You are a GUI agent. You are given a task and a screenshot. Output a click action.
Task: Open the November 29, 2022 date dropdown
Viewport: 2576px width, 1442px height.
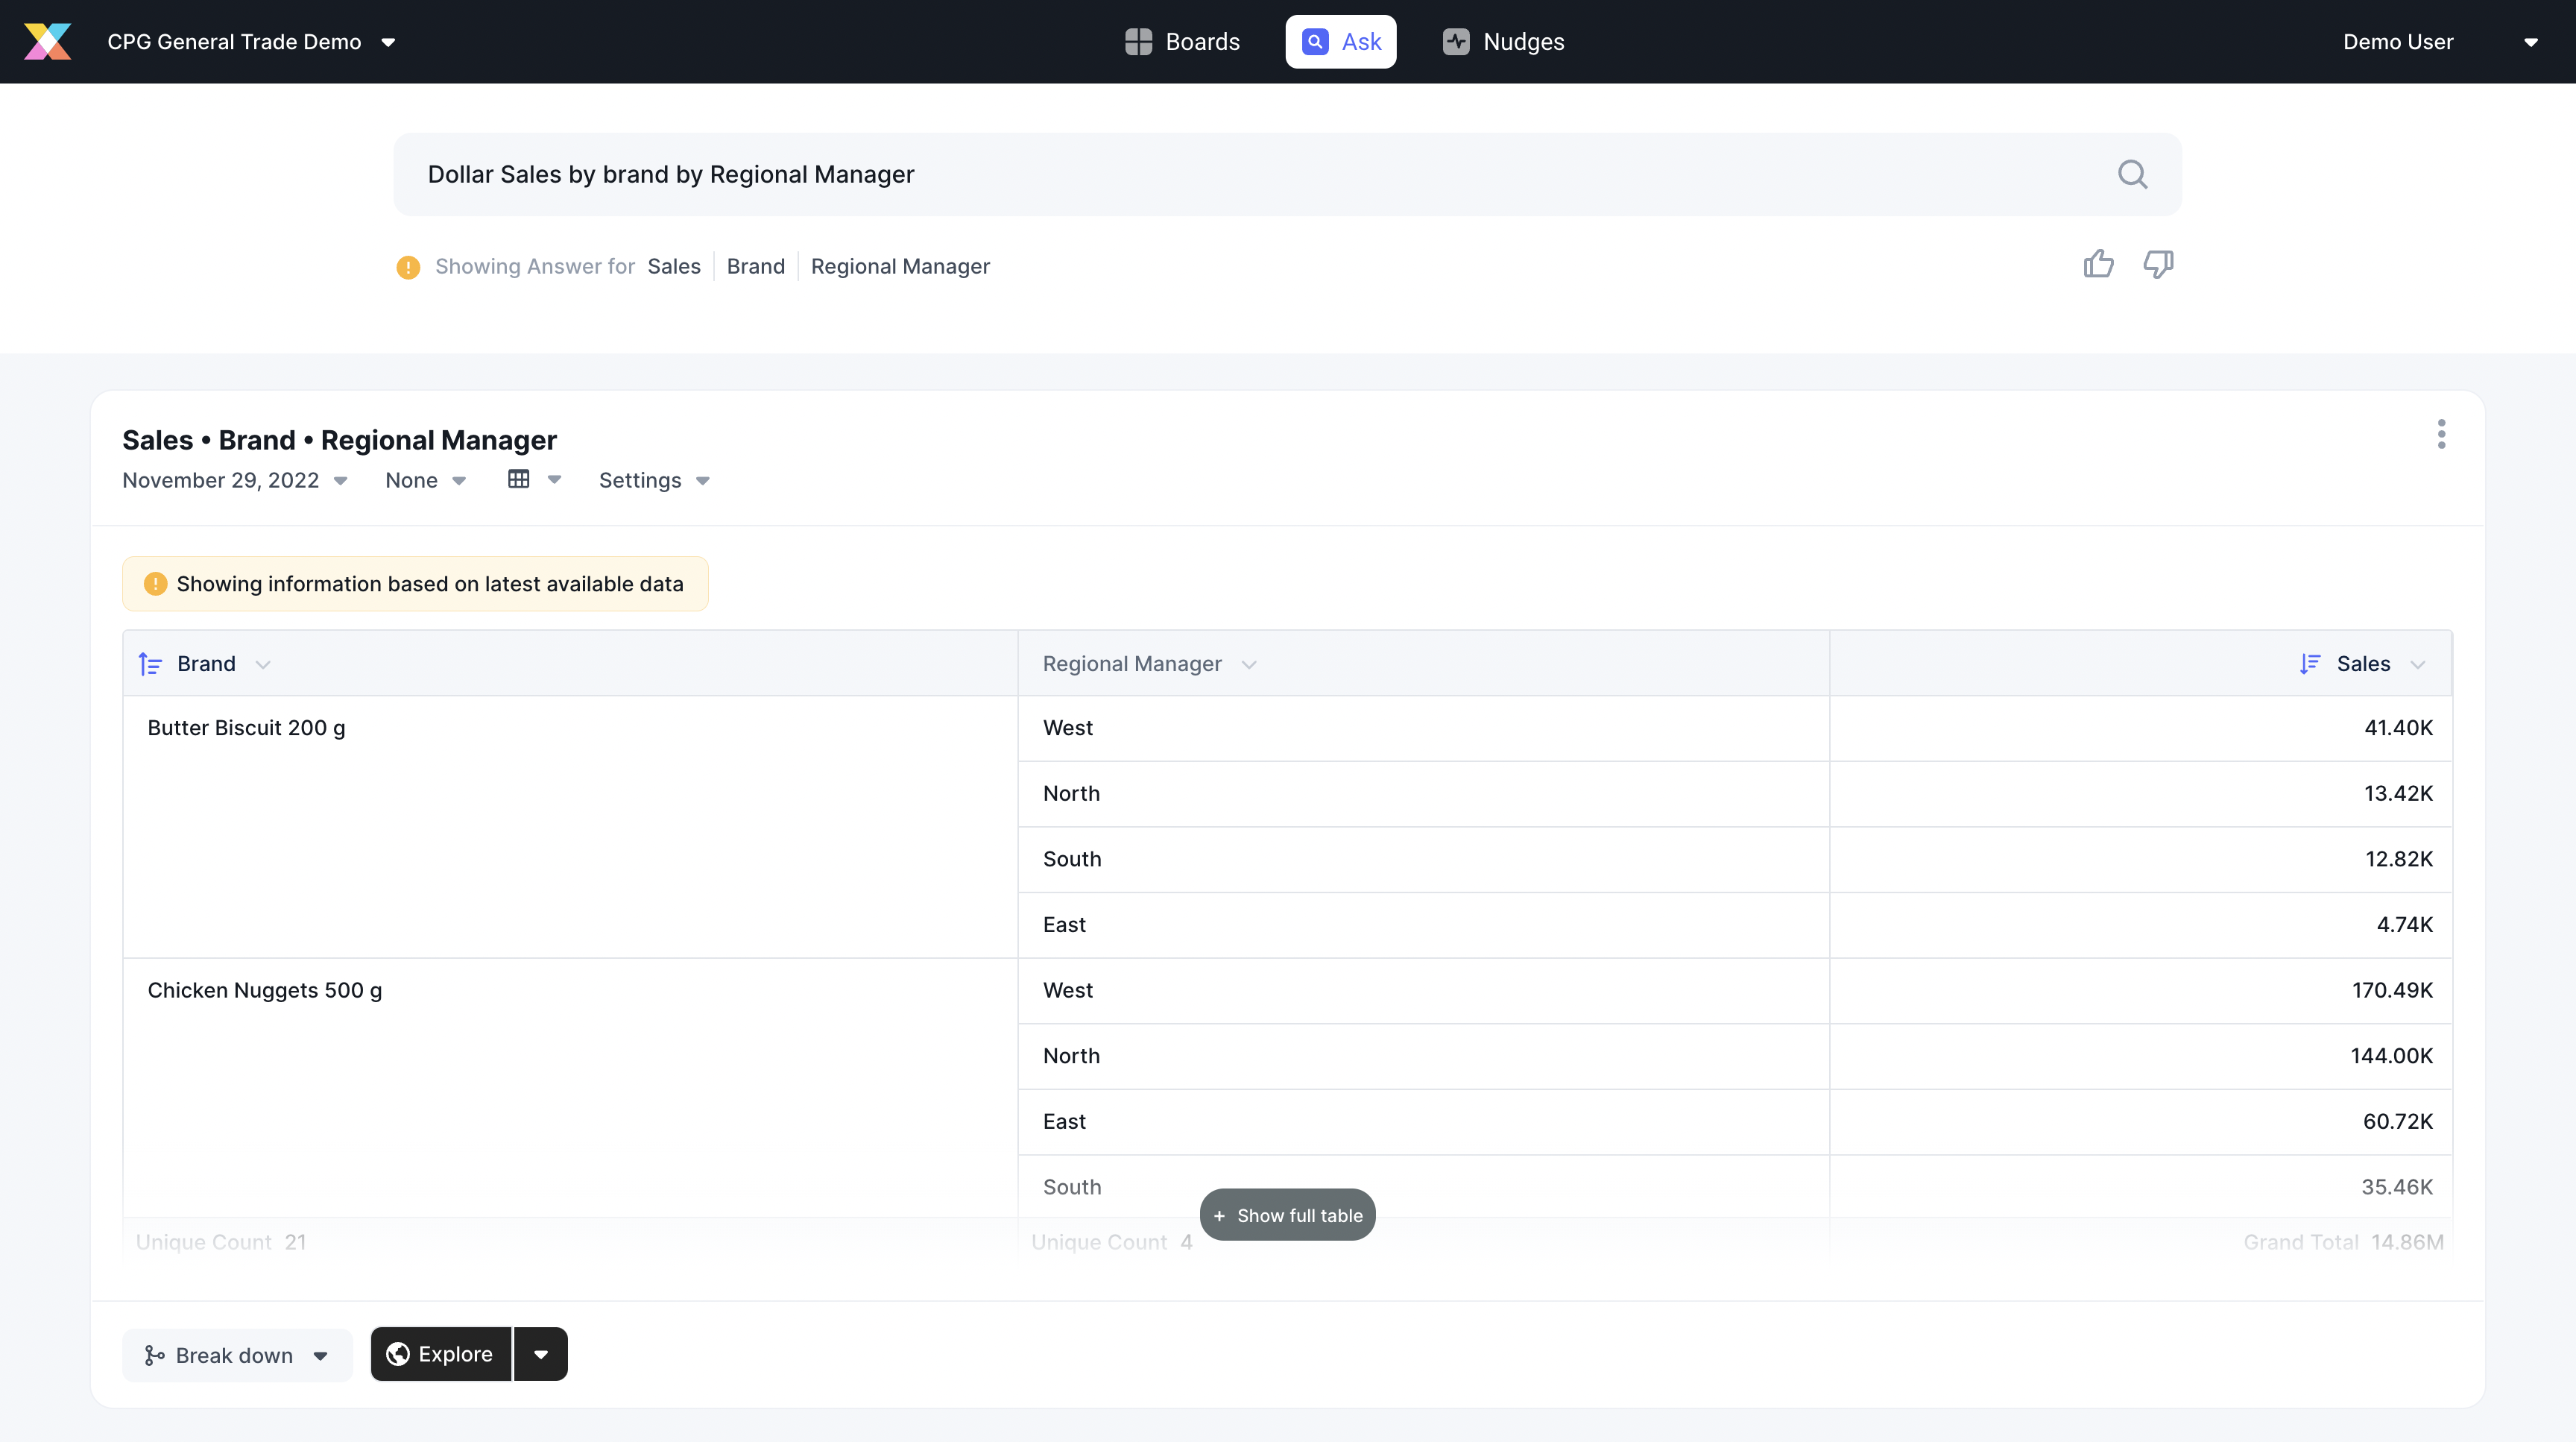(x=235, y=480)
